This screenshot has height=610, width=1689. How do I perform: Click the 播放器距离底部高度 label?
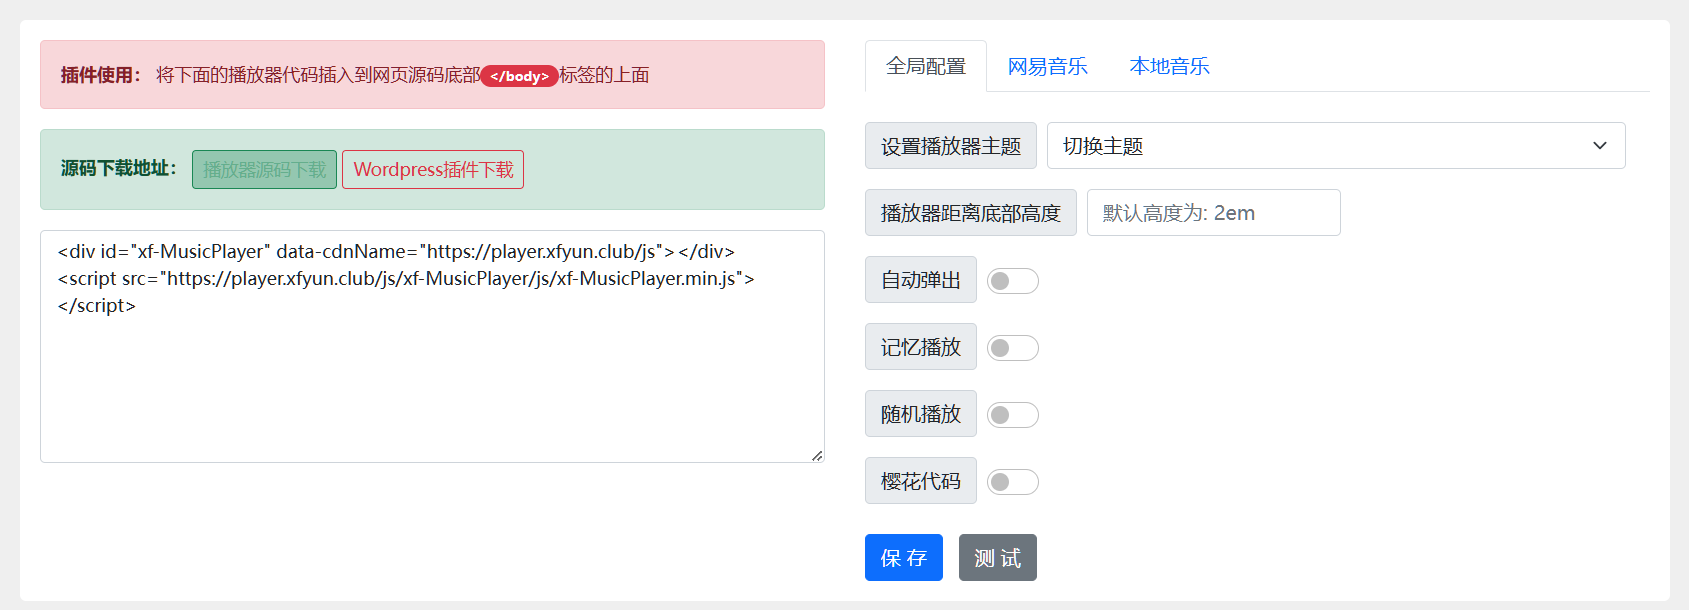tap(971, 213)
